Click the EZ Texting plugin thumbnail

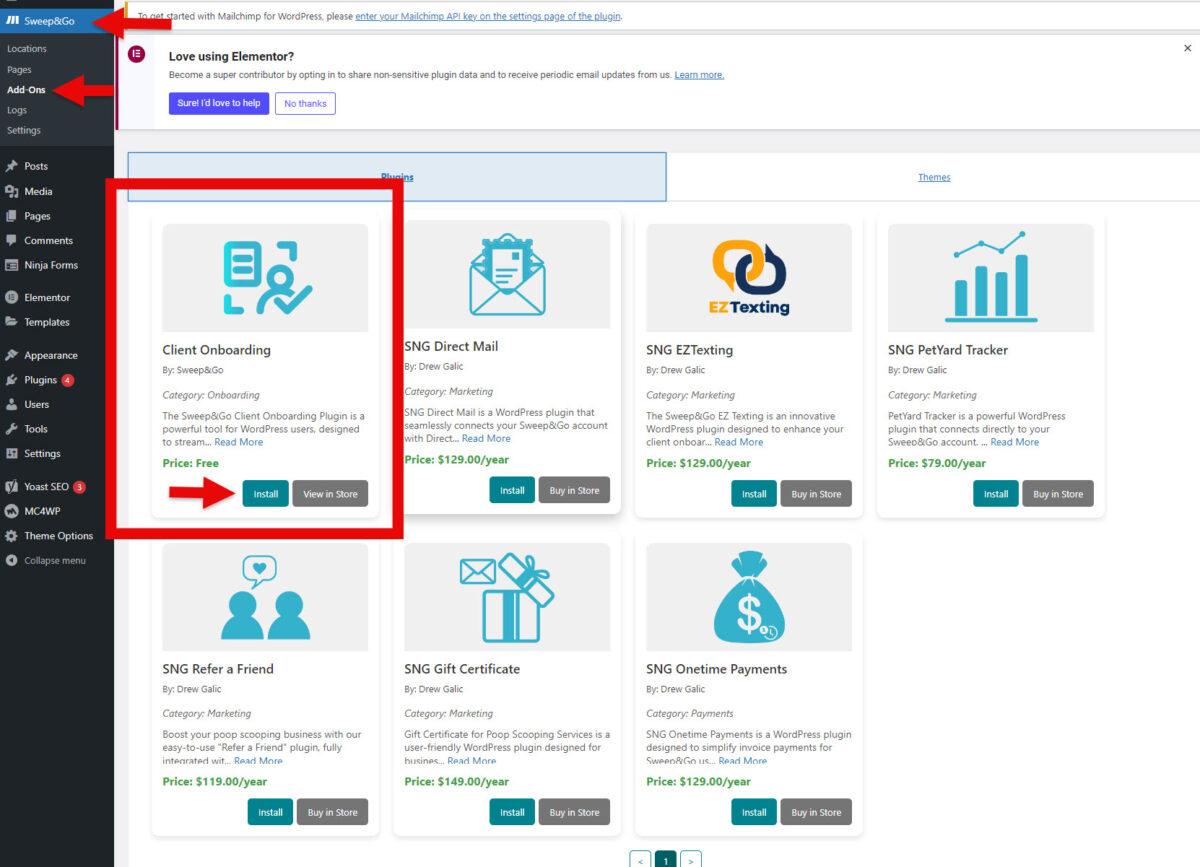748,275
